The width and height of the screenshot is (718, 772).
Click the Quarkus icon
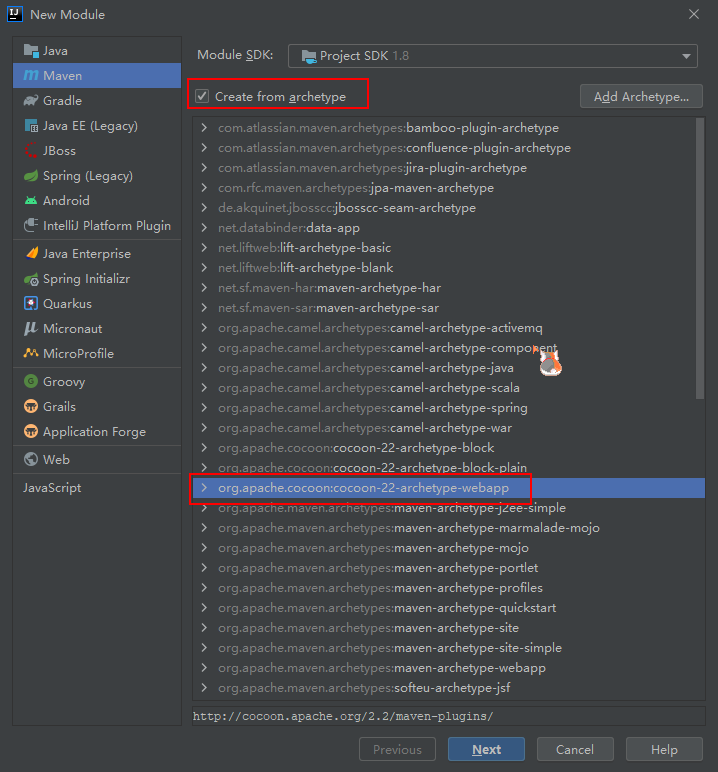(31, 304)
